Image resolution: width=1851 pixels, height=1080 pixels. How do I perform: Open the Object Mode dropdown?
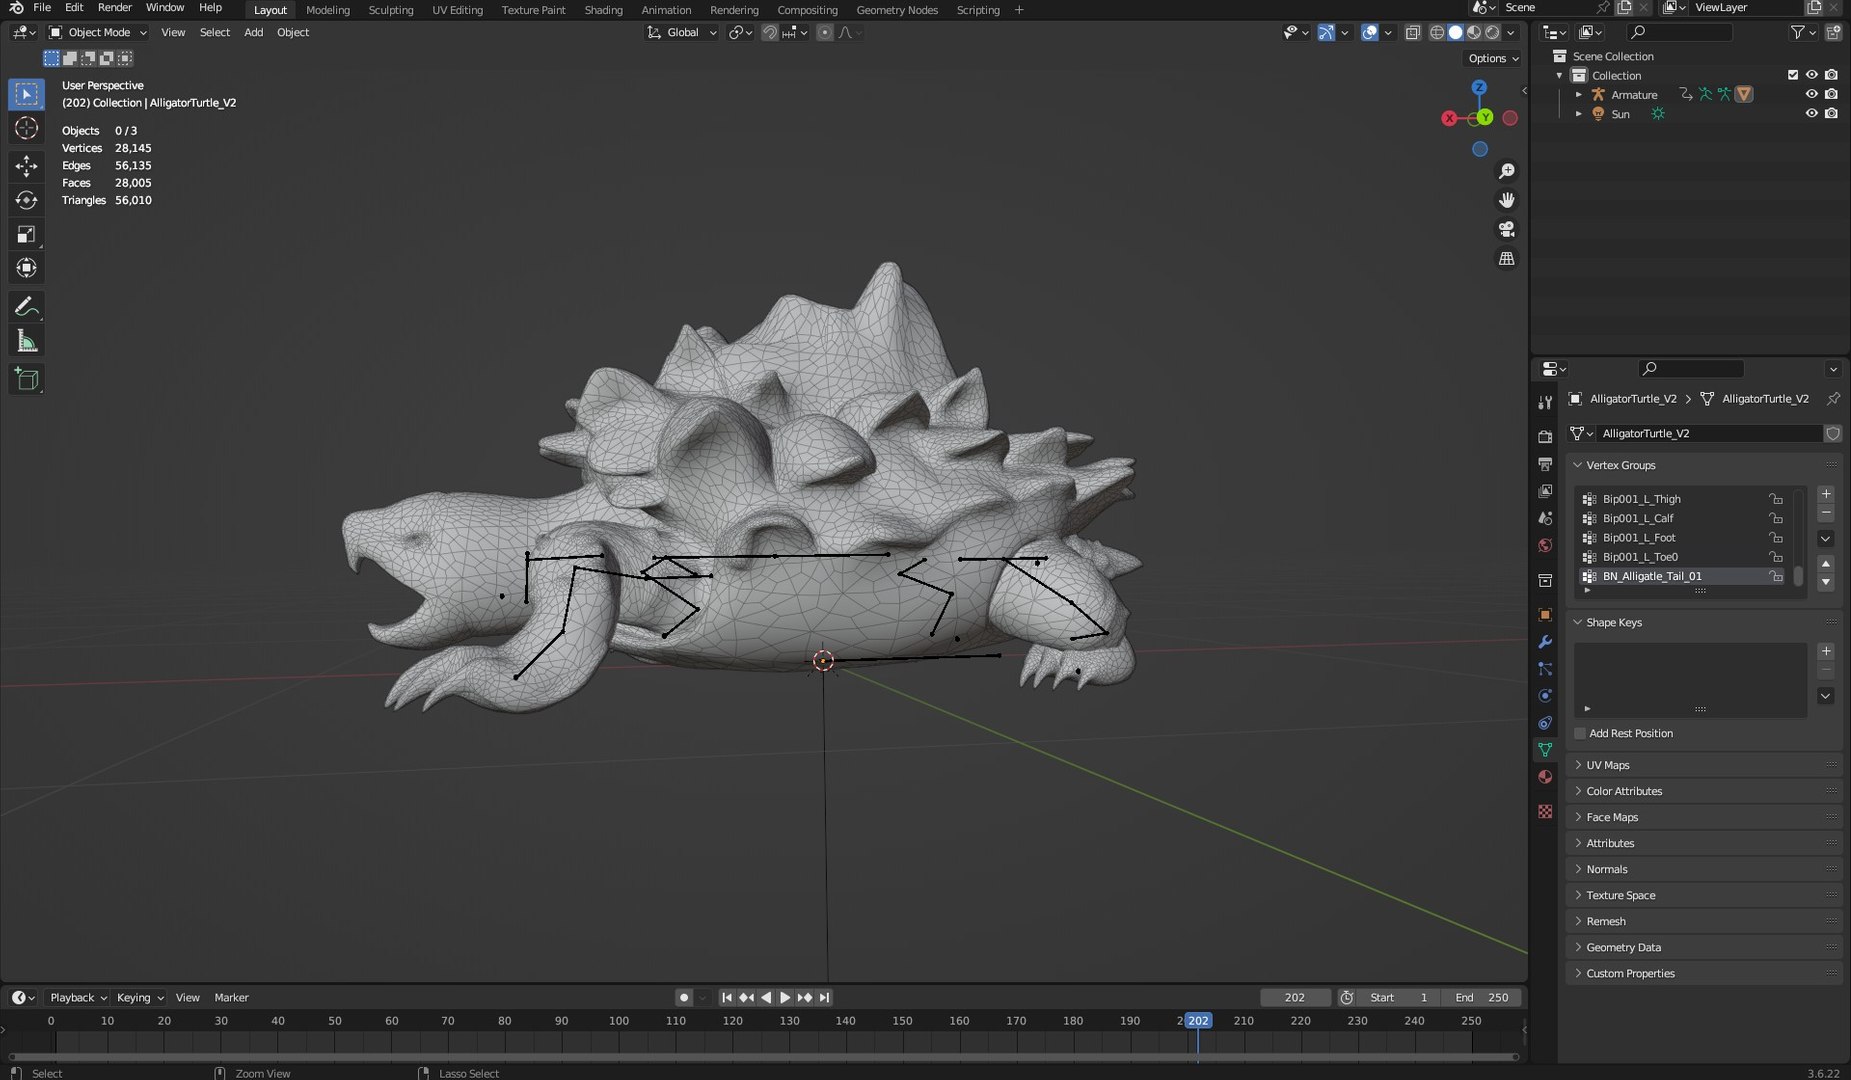[98, 32]
